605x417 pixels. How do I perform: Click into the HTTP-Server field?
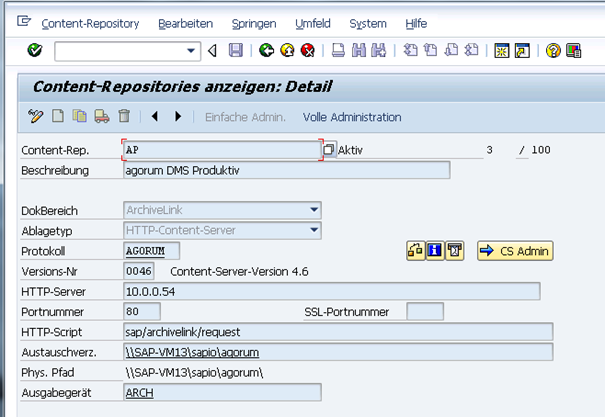[332, 291]
